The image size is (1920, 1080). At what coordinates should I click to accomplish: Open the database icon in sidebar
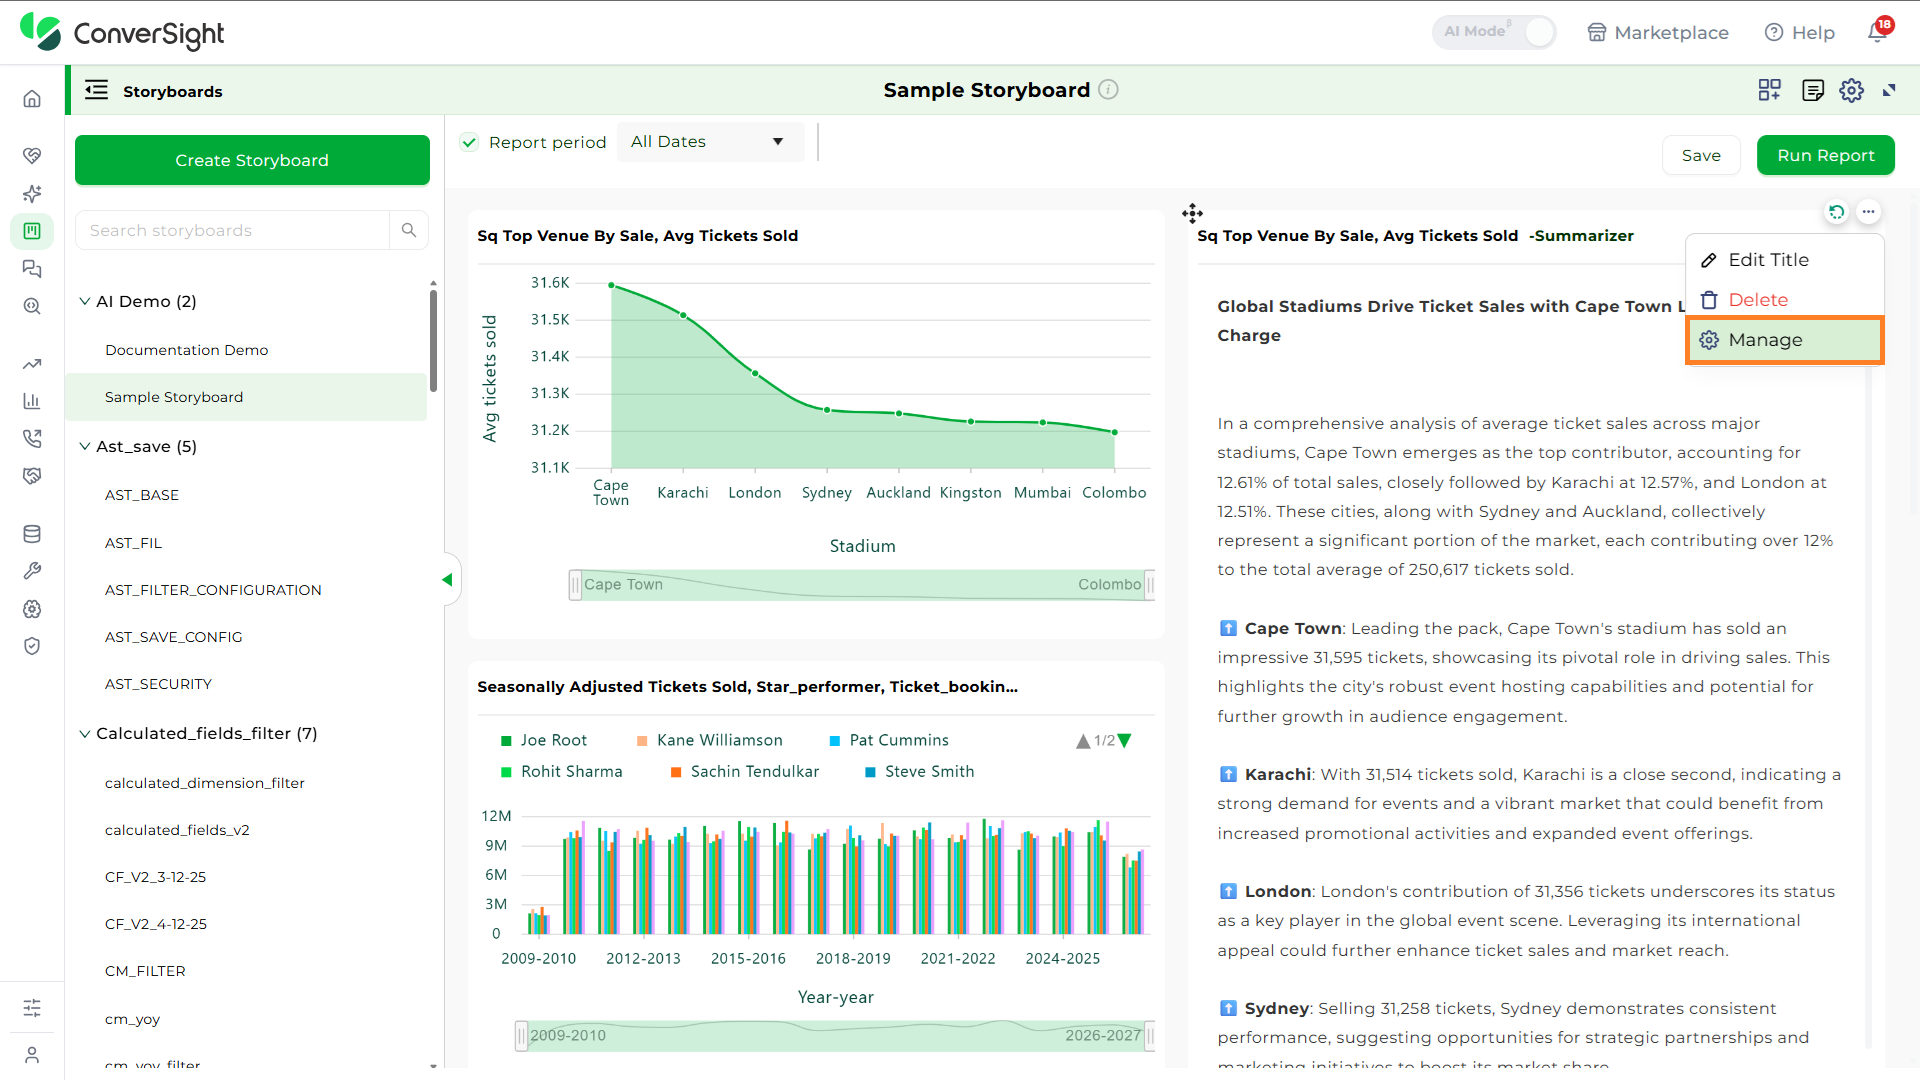[x=32, y=534]
